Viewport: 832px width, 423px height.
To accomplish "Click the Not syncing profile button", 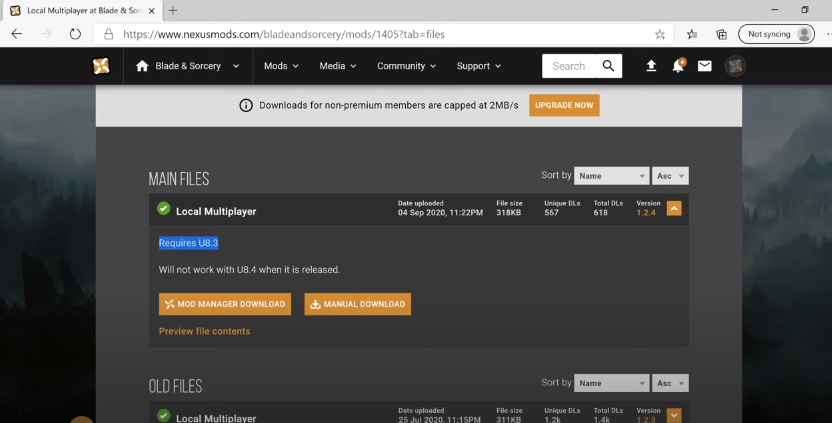I will pyautogui.click(x=776, y=34).
